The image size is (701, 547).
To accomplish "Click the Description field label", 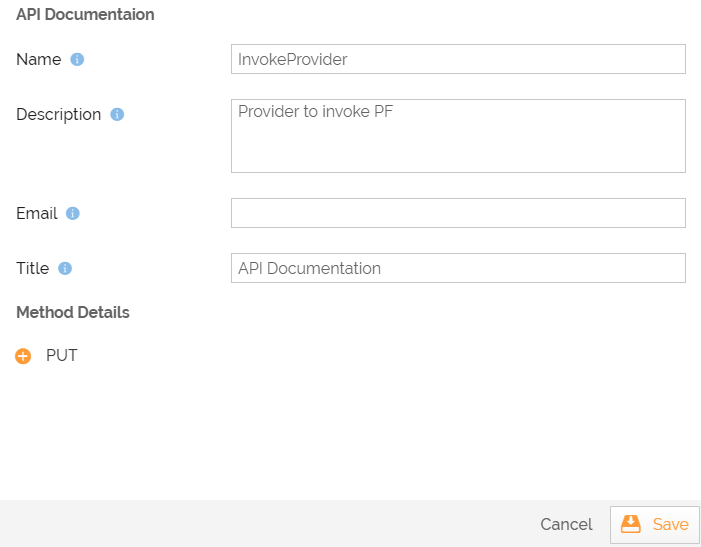I will (x=58, y=115).
